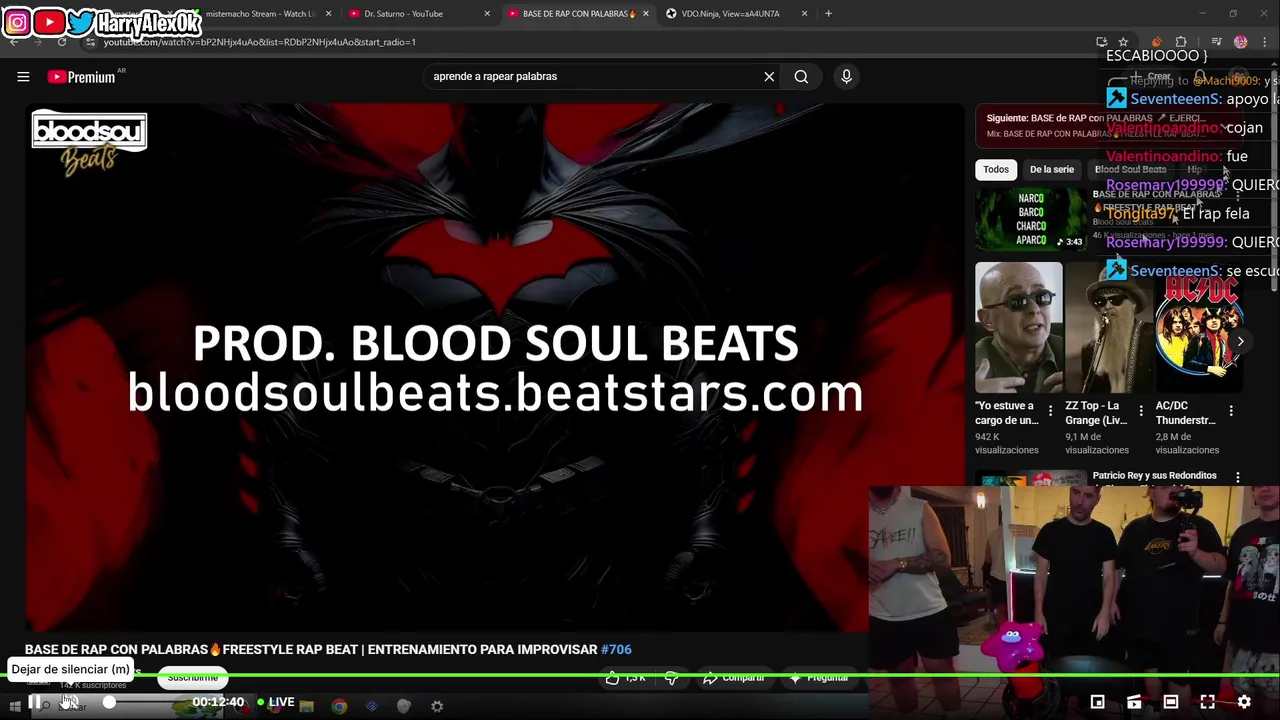The height and width of the screenshot is (720, 1280).
Task: Open the browser three-dot menu
Action: point(1265,42)
